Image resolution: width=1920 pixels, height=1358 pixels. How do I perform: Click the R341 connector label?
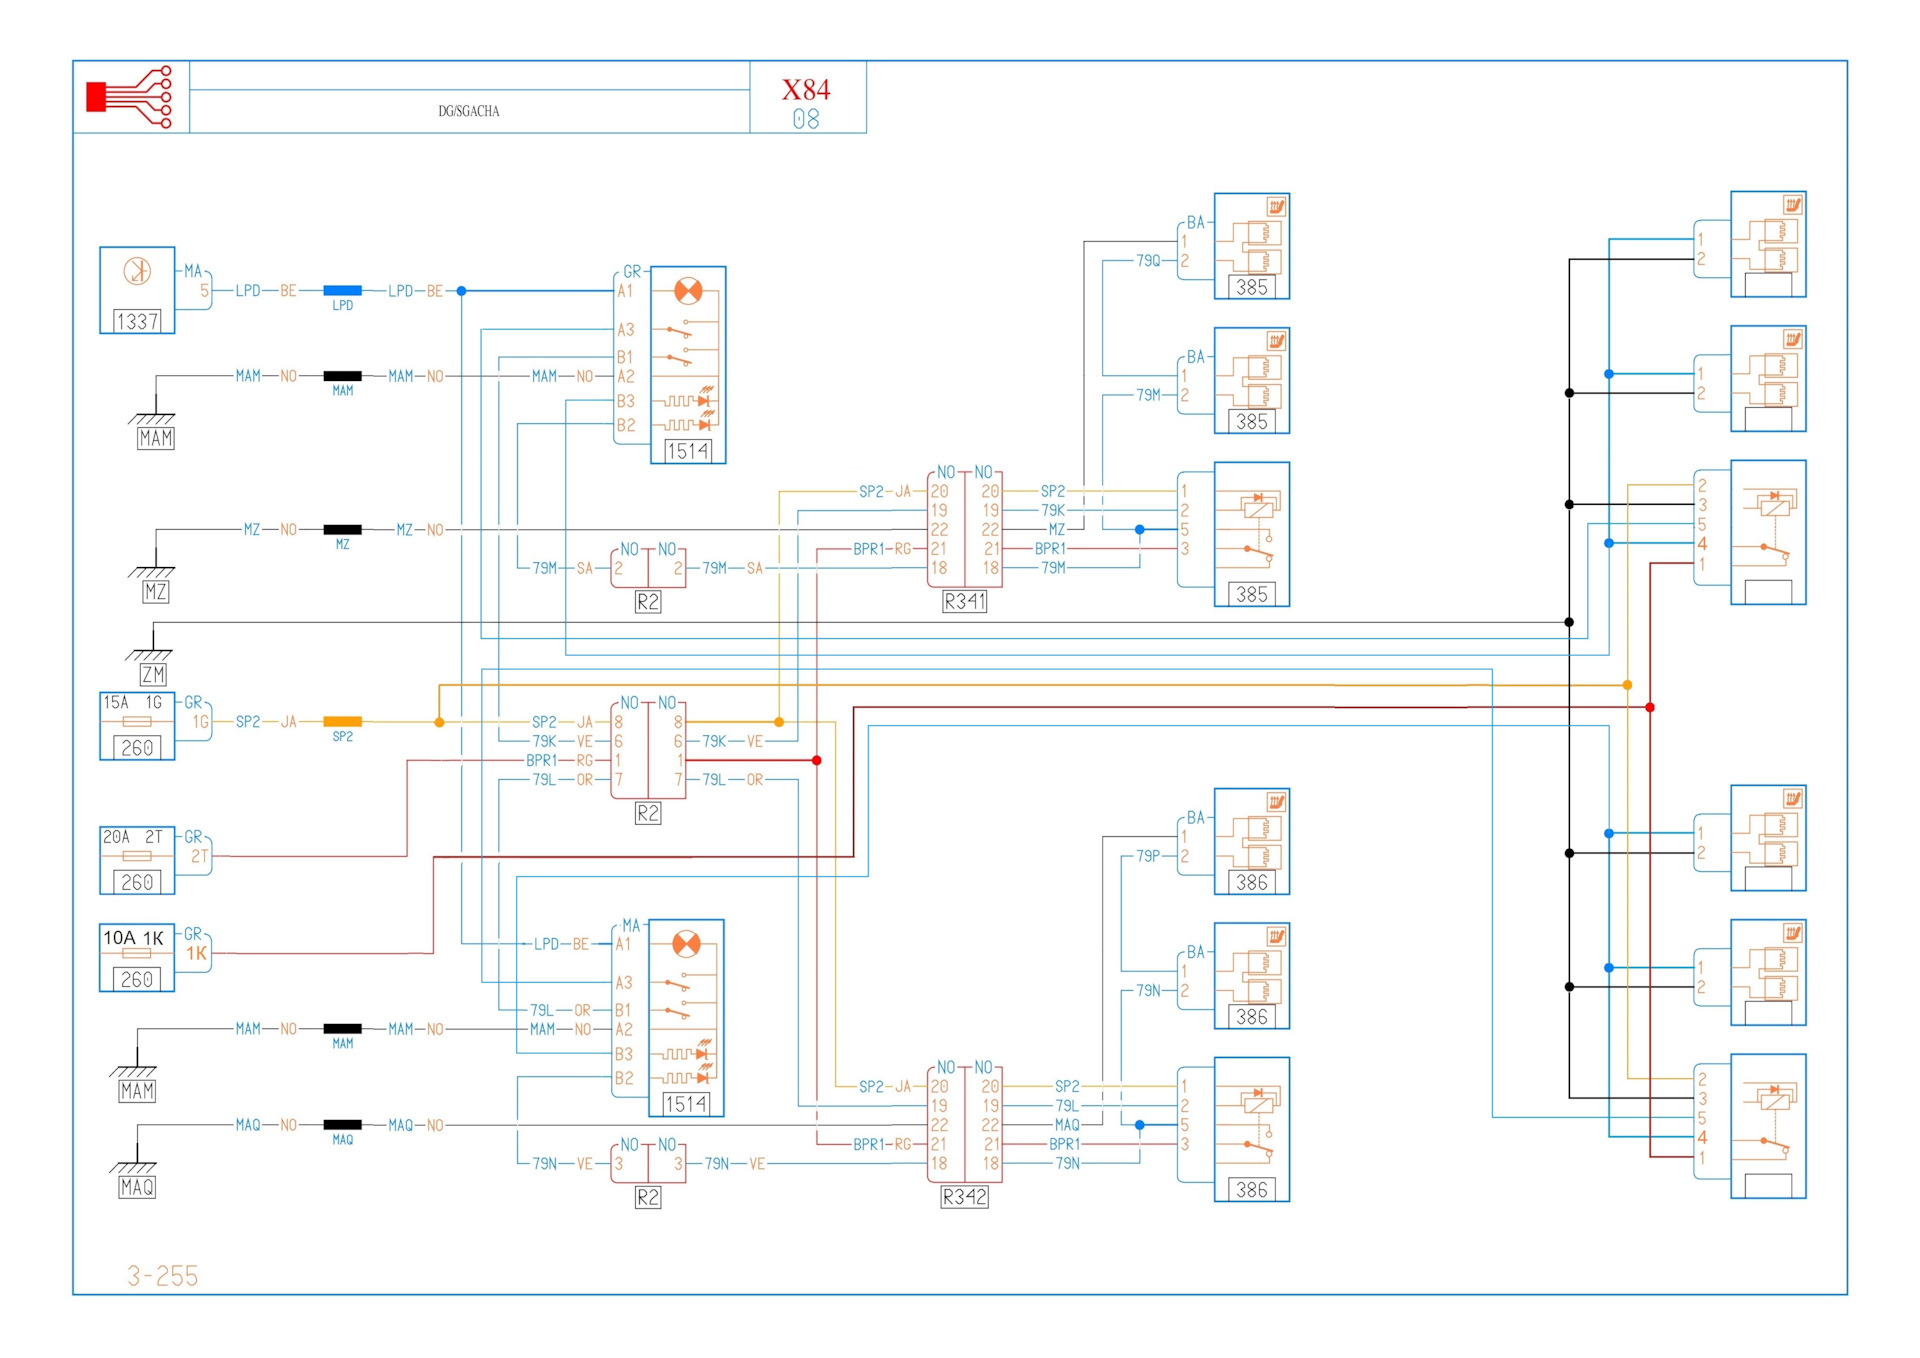click(965, 602)
